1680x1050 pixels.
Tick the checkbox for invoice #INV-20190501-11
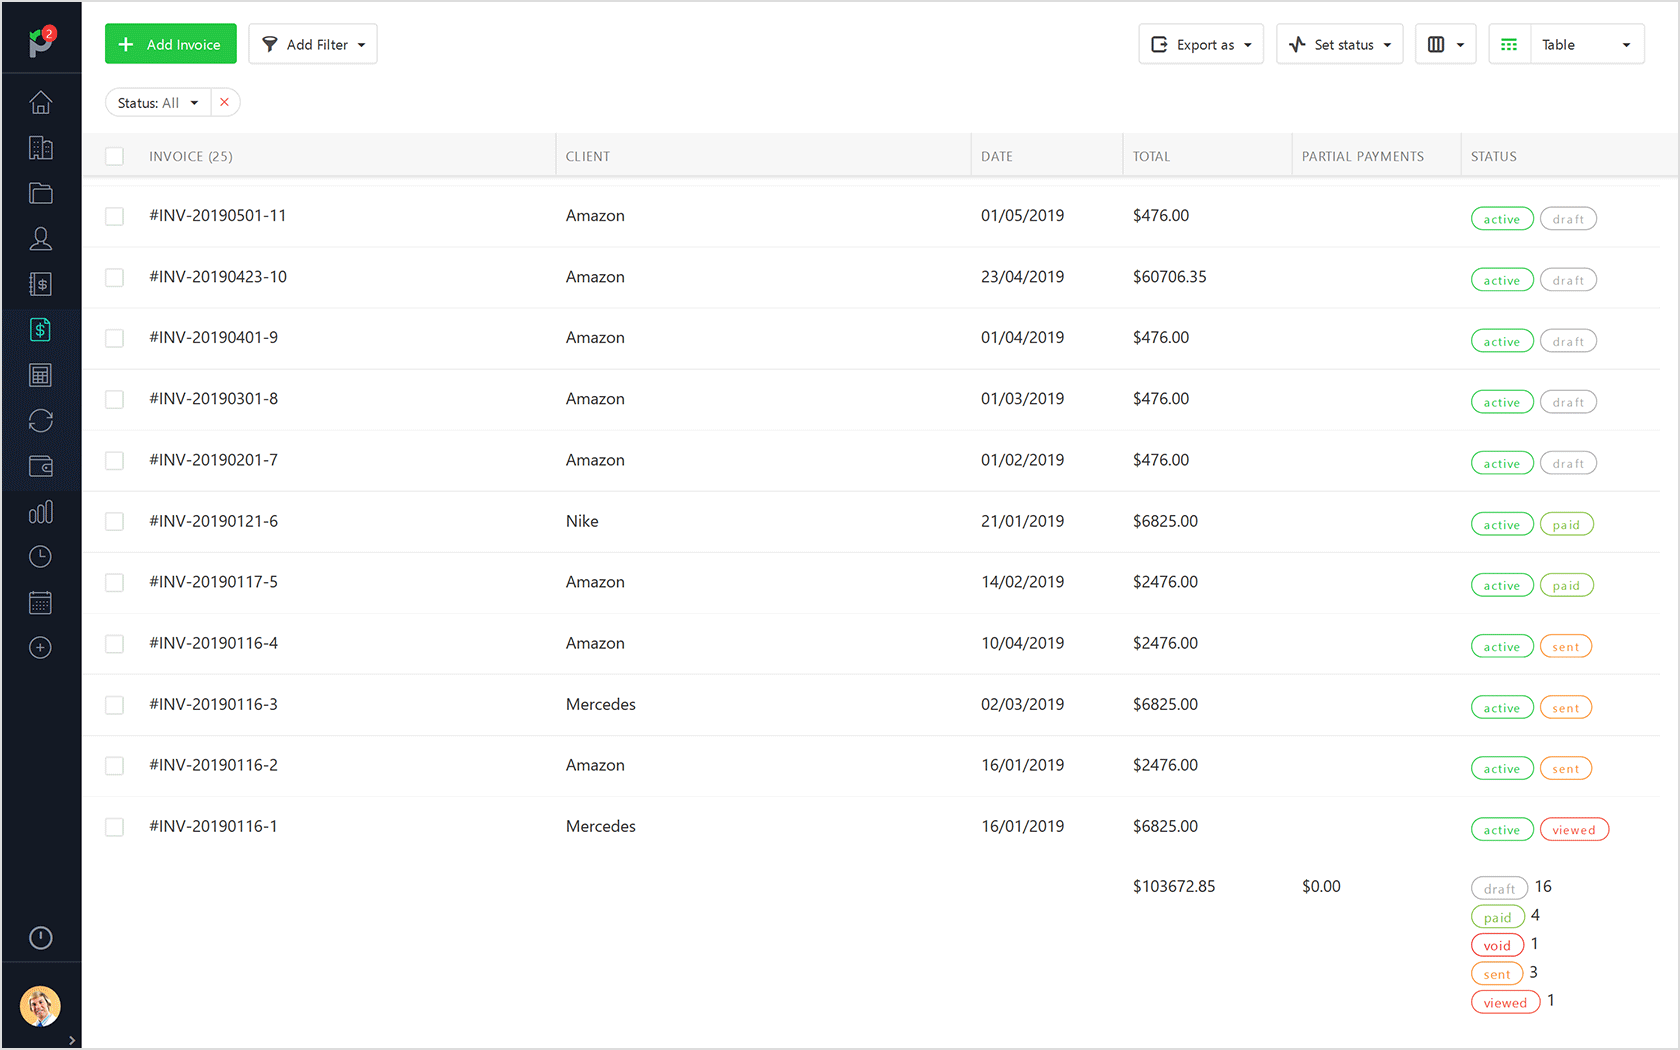114,215
